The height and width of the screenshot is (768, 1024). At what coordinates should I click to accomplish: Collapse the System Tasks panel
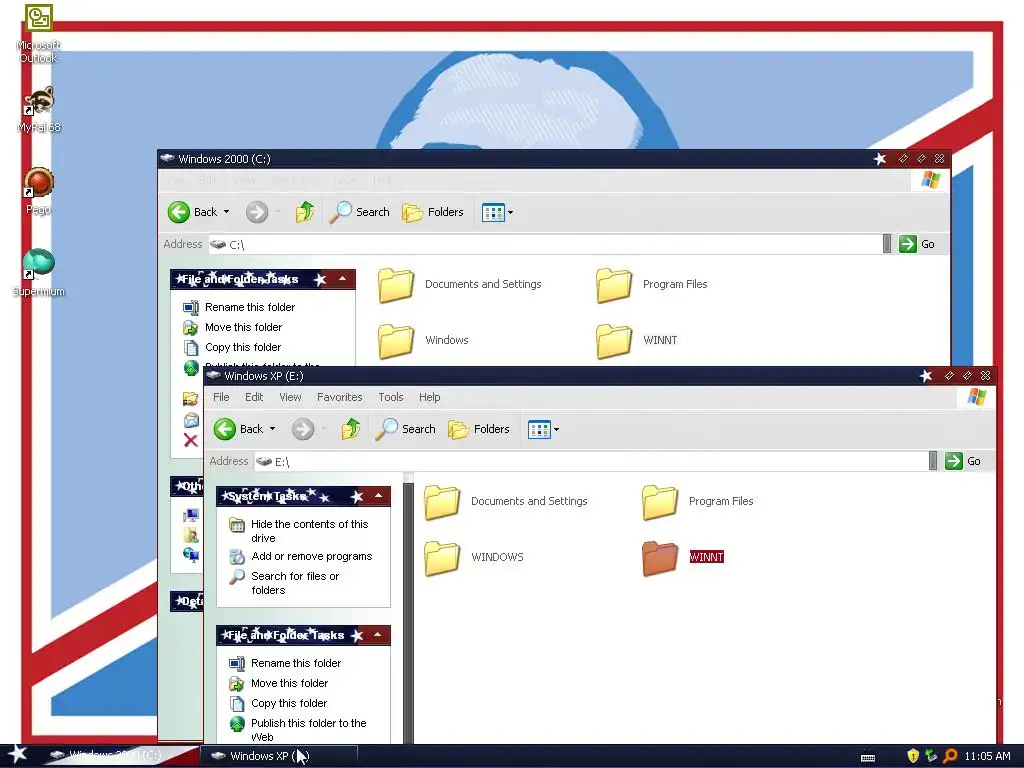pos(378,496)
